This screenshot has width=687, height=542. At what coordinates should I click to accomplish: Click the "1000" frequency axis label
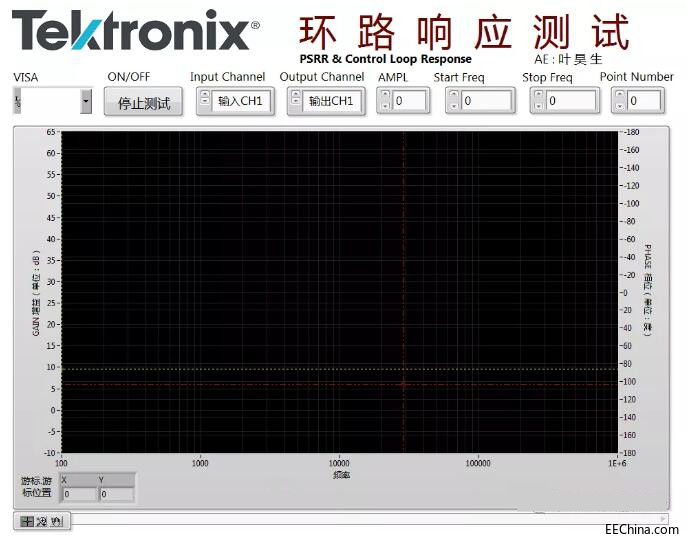[200, 463]
